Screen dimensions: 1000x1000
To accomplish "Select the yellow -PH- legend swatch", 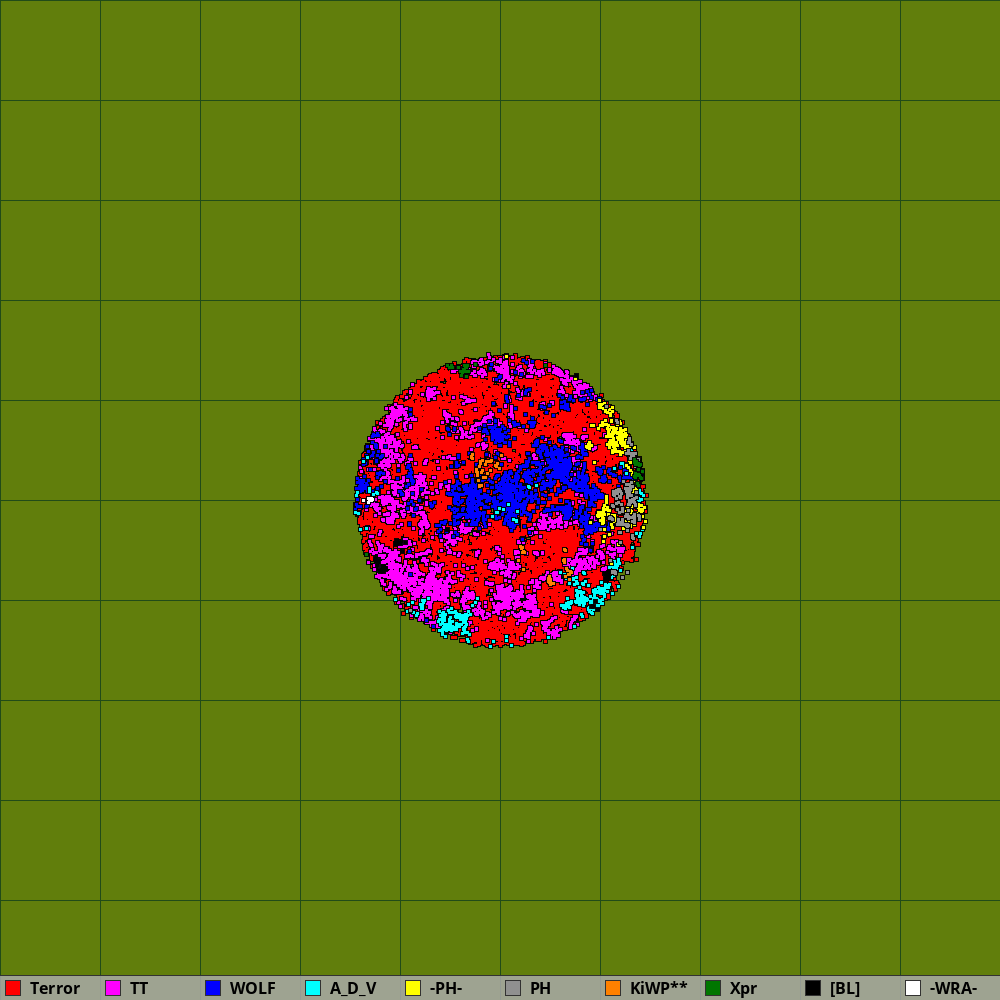I will coord(413,988).
